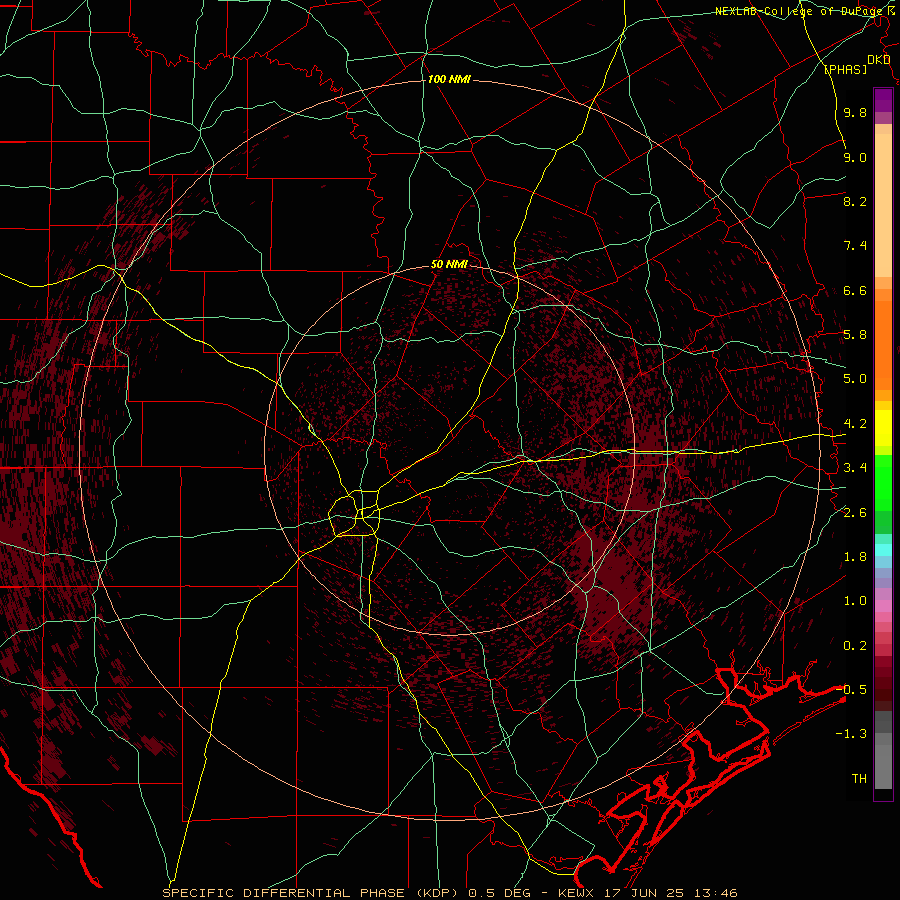The width and height of the screenshot is (900, 900).
Task: Click the 50 NMI range ring label
Action: 449,264
